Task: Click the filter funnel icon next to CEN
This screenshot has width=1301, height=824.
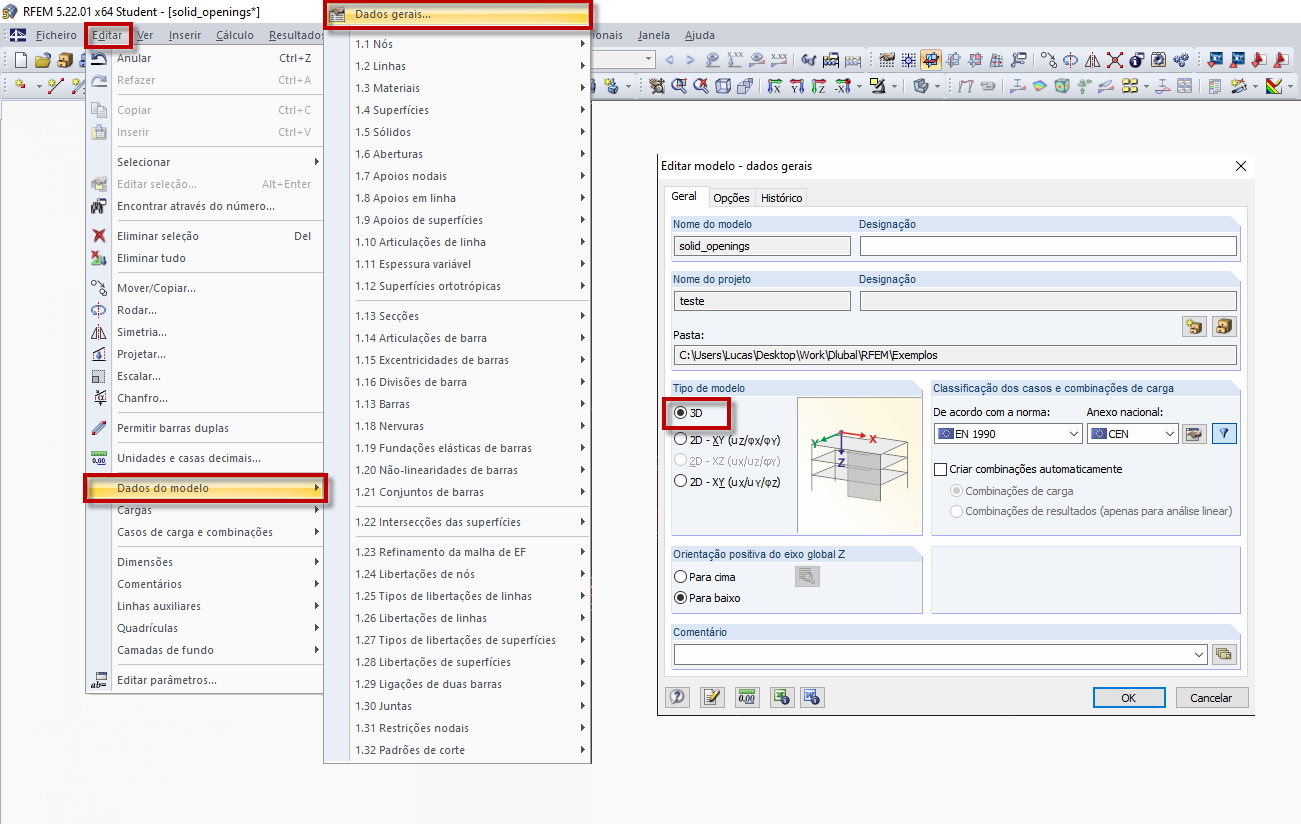Action: pos(1225,434)
